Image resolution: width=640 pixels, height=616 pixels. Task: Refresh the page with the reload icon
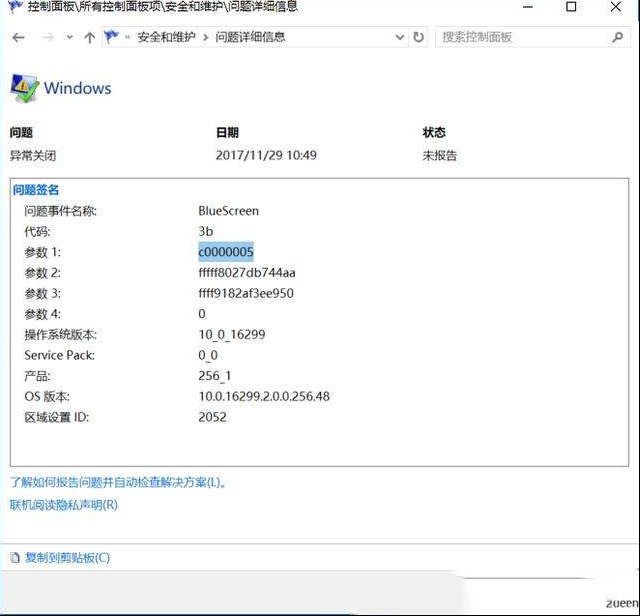418,38
